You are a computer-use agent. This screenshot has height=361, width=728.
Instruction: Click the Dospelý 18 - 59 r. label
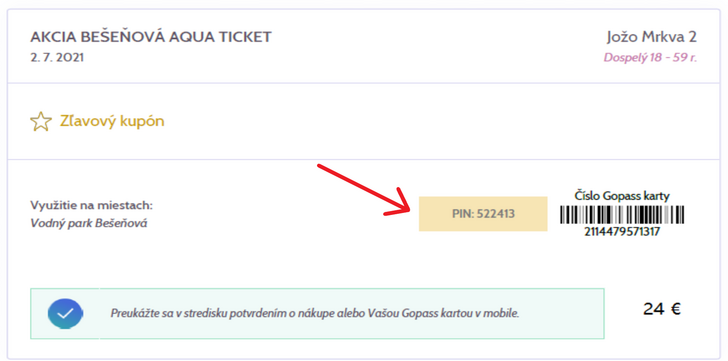click(x=650, y=58)
